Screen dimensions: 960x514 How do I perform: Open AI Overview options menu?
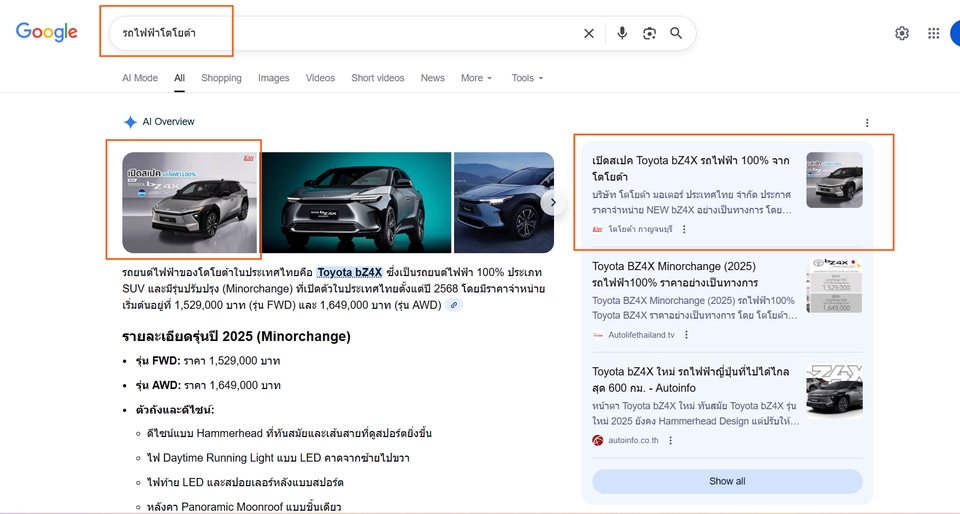[867, 123]
